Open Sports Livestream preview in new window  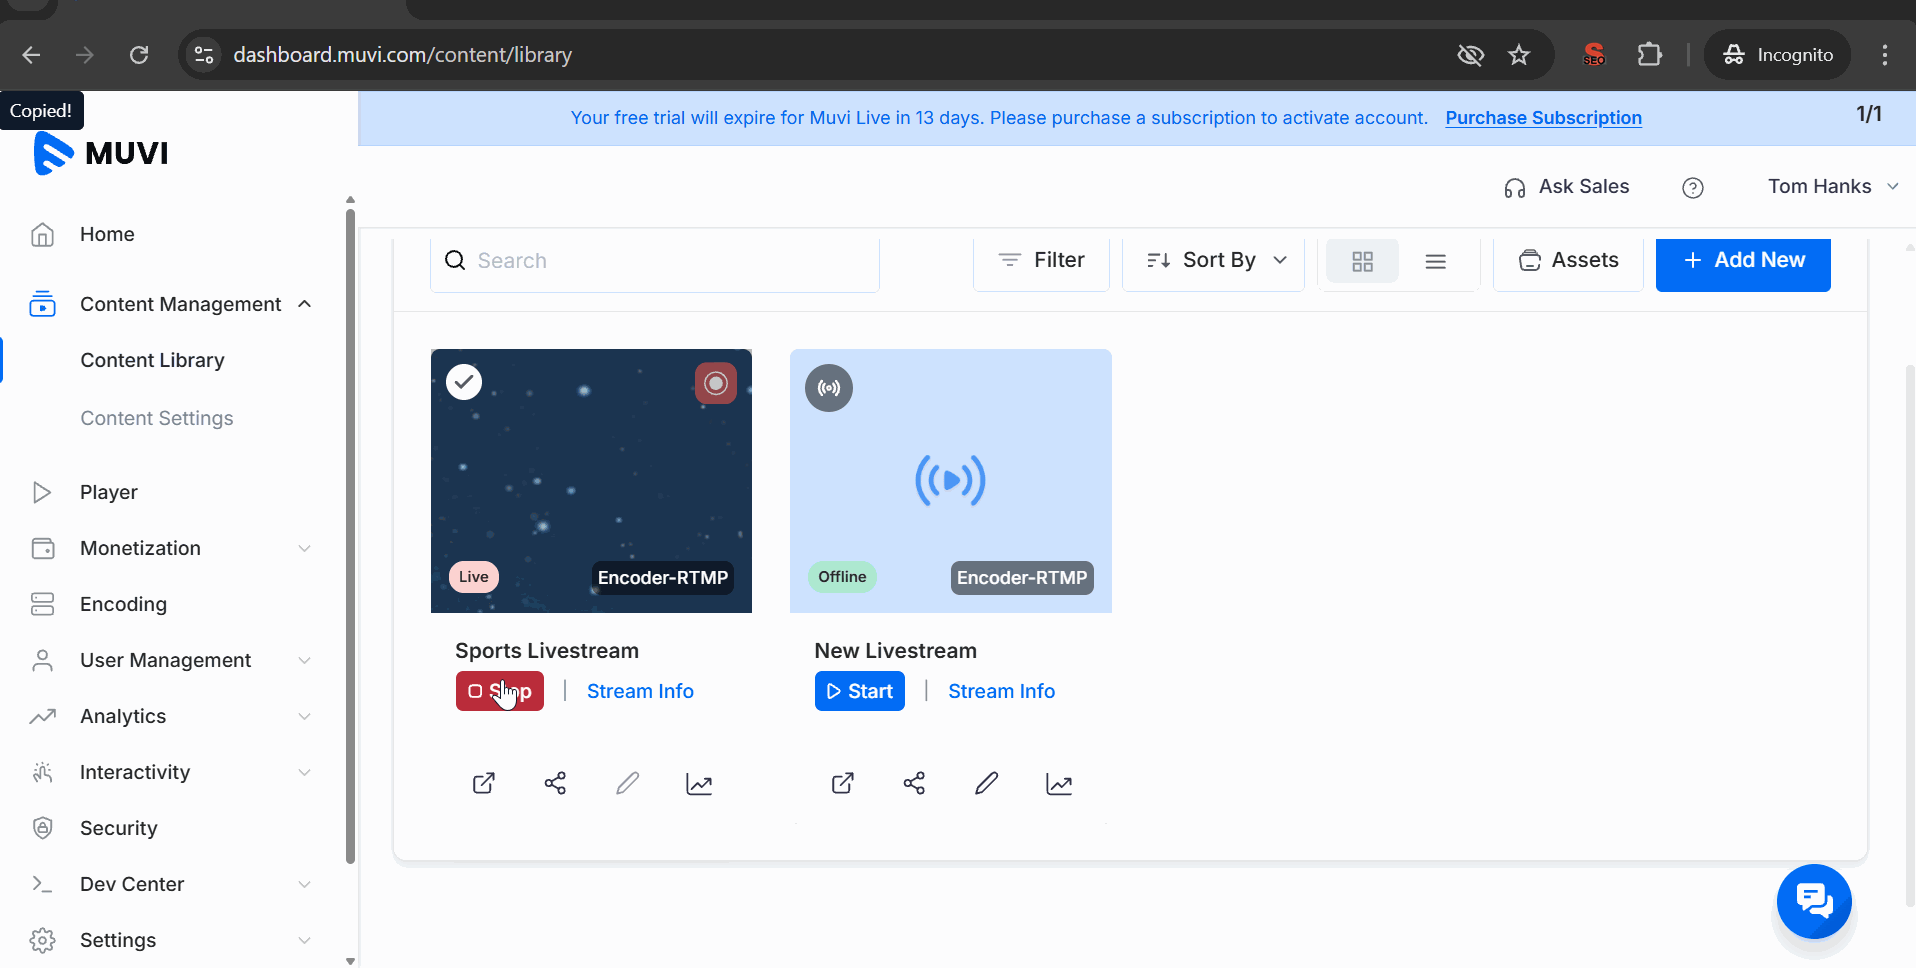tap(483, 783)
